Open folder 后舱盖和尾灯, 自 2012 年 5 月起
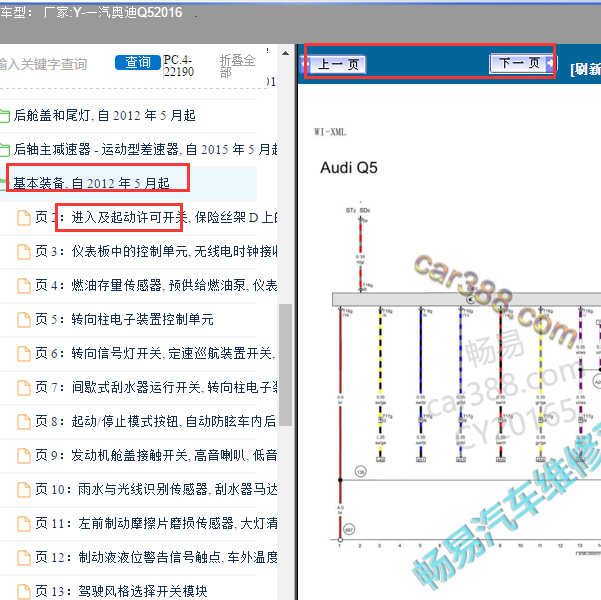Image resolution: width=601 pixels, height=600 pixels. click(x=104, y=115)
